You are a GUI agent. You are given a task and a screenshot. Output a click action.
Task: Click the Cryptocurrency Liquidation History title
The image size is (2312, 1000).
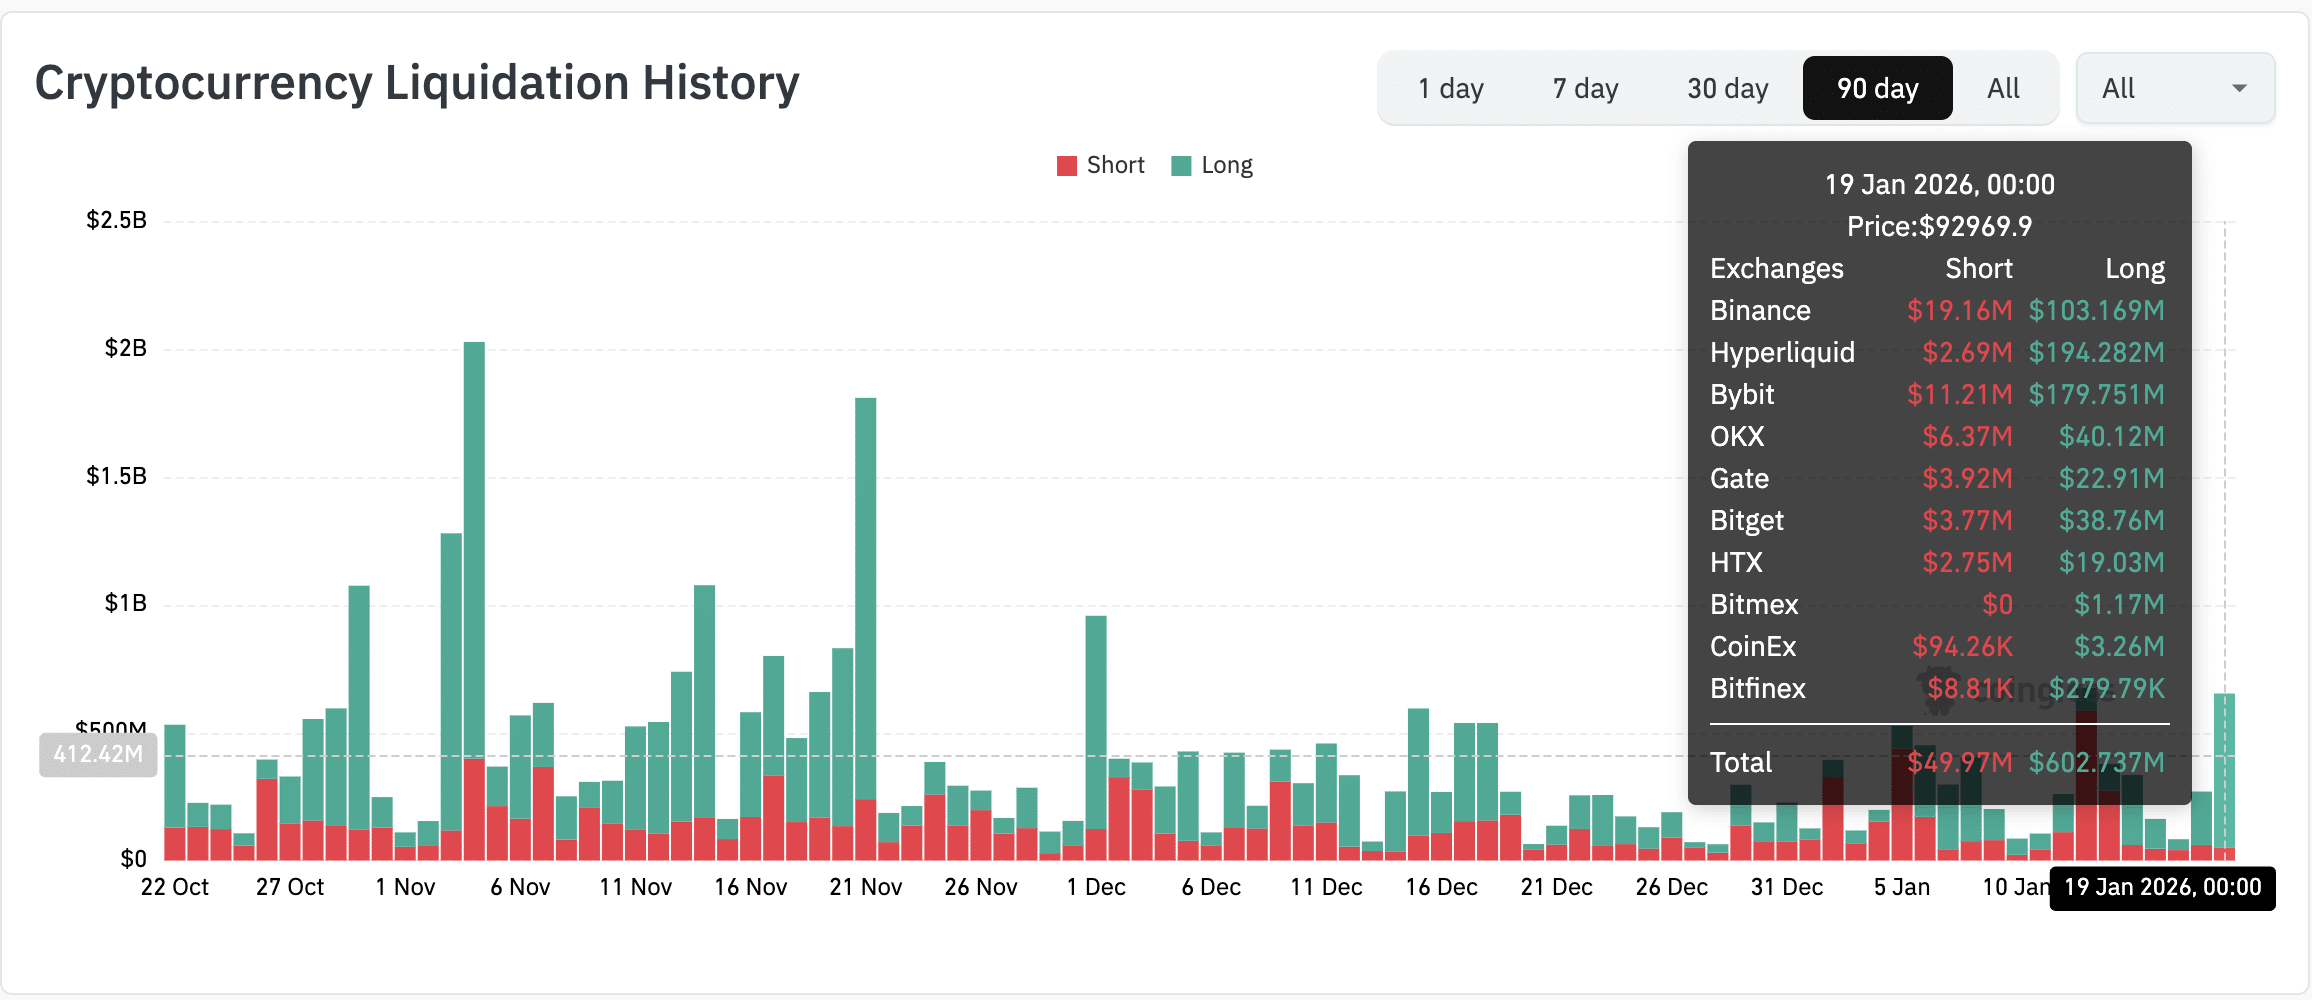tap(417, 83)
